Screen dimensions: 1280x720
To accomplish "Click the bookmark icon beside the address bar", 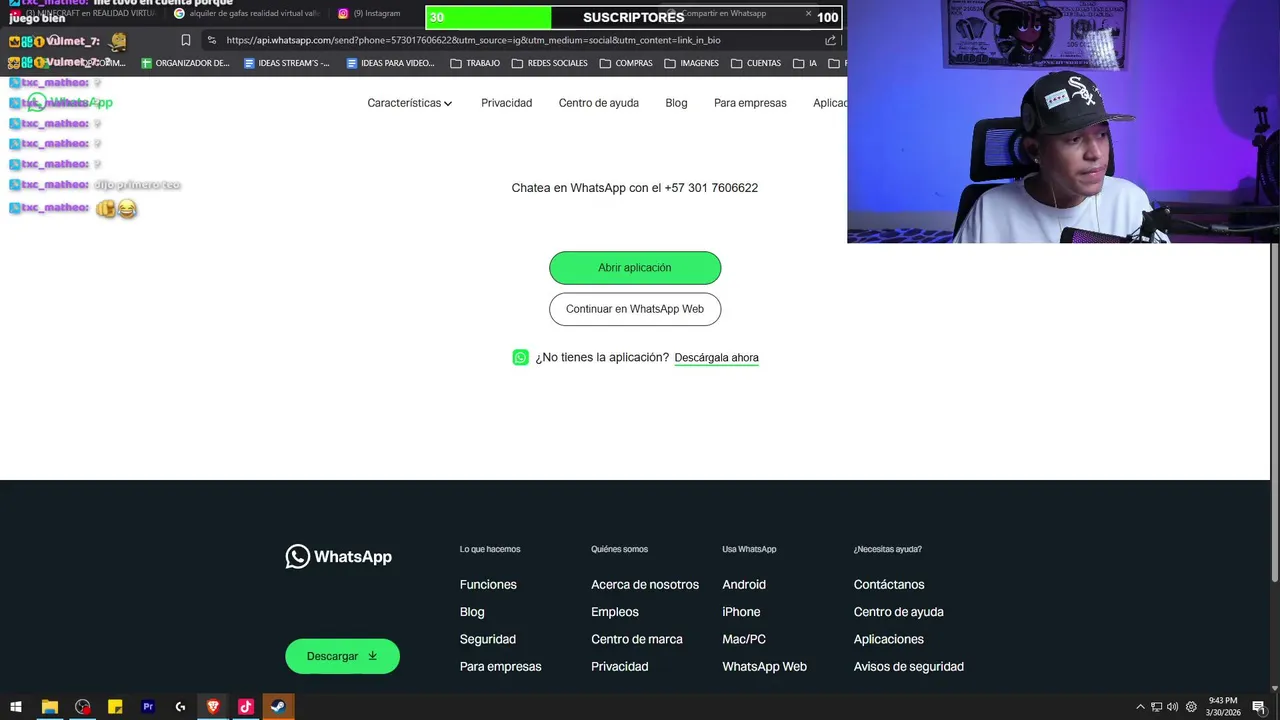I will [x=186, y=40].
